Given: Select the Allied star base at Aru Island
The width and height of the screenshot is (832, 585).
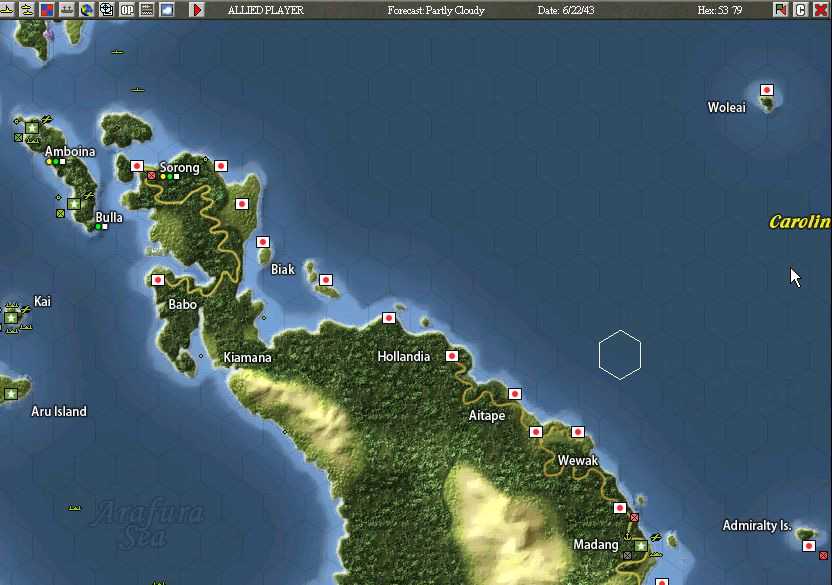Looking at the screenshot, I should [11, 394].
